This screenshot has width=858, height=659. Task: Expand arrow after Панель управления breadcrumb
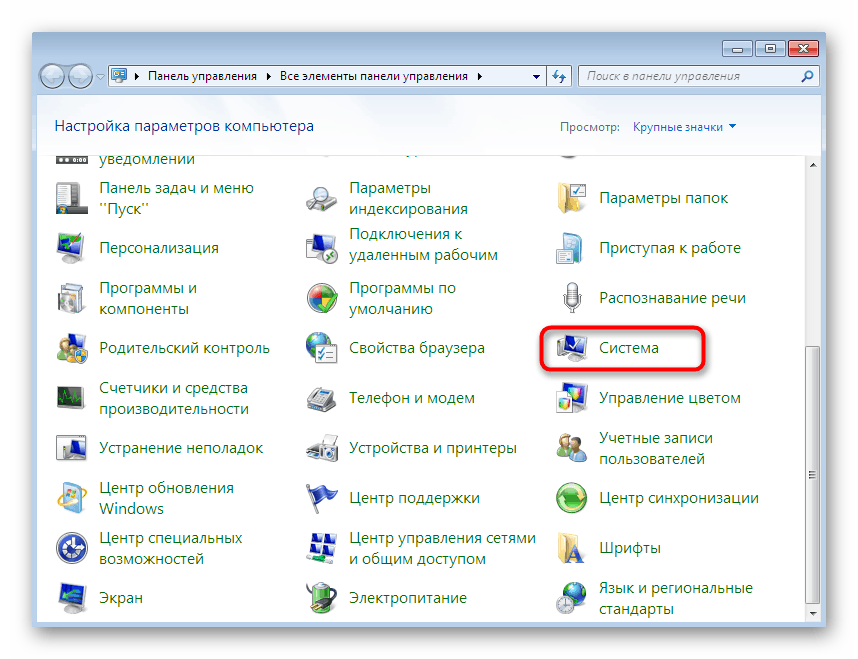269,76
